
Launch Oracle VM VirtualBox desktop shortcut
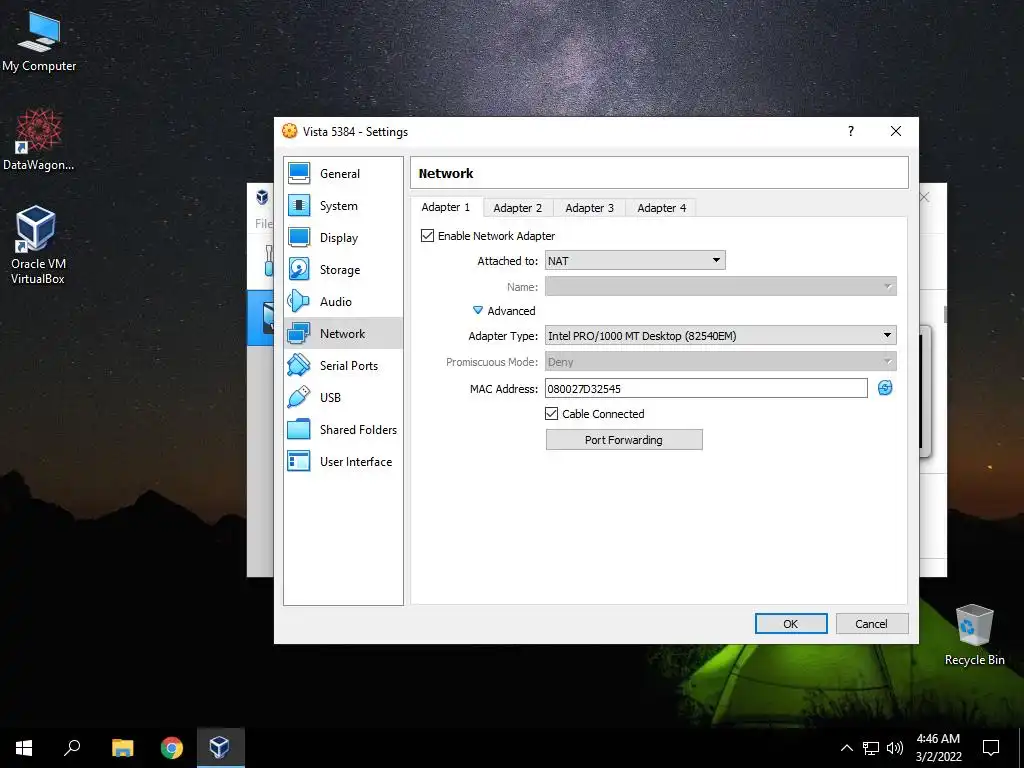tap(37, 245)
